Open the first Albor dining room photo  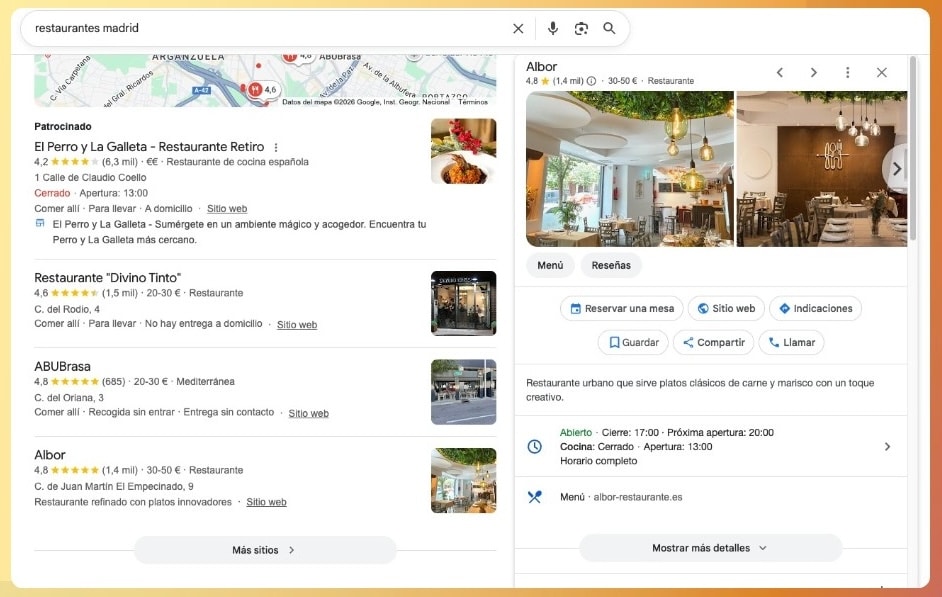pyautogui.click(x=630, y=169)
